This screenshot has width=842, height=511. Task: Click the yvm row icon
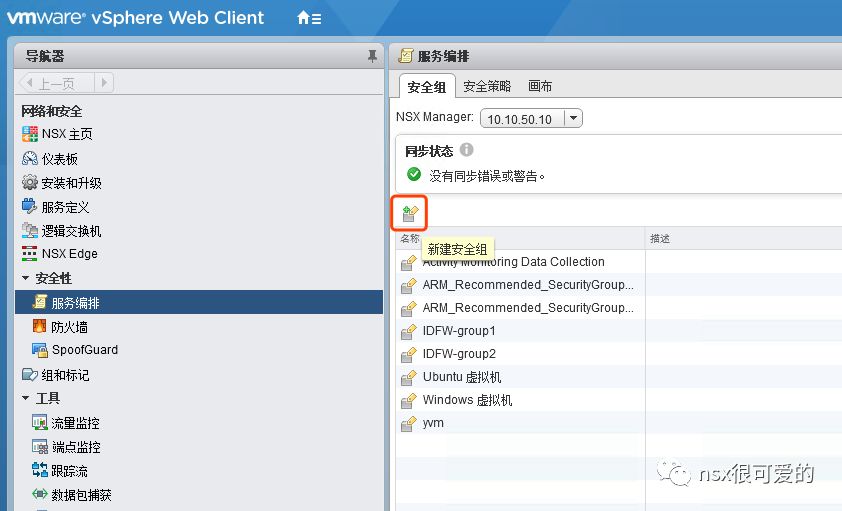coord(409,424)
